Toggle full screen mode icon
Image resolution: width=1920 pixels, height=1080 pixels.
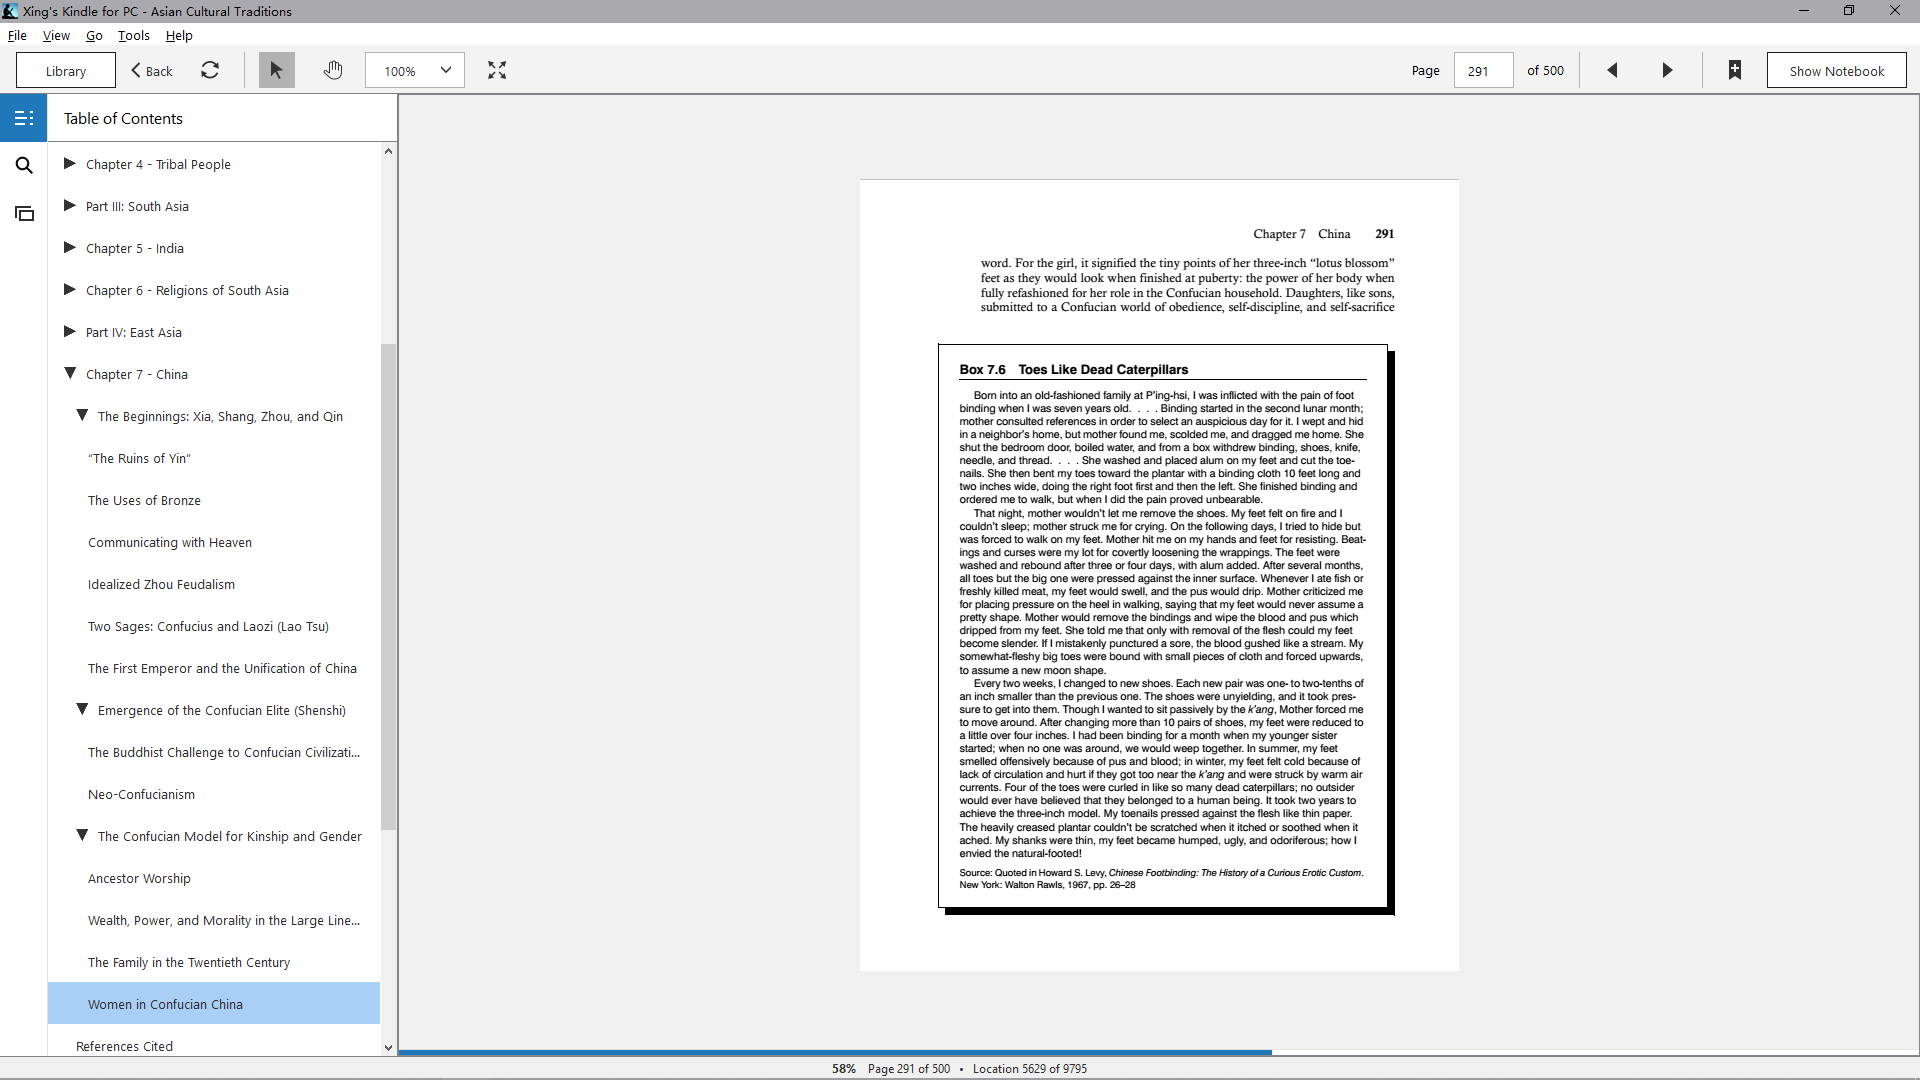pos(497,70)
